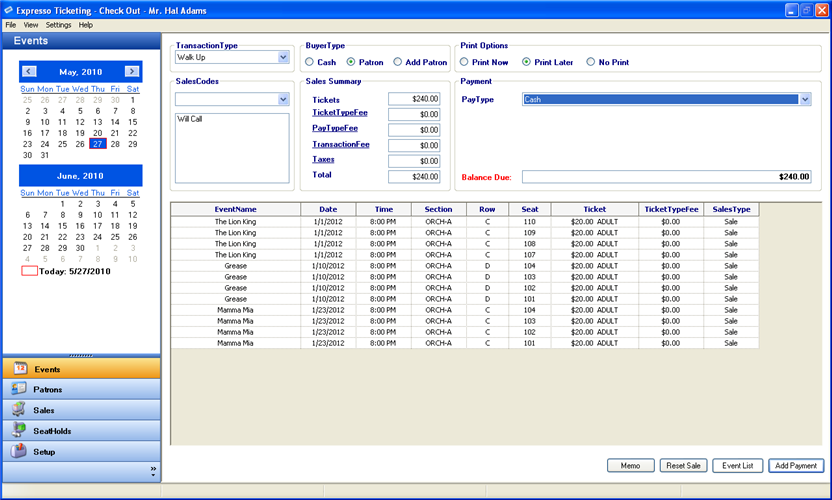Sort by the Date column header
The image size is (832, 500).
(x=328, y=209)
